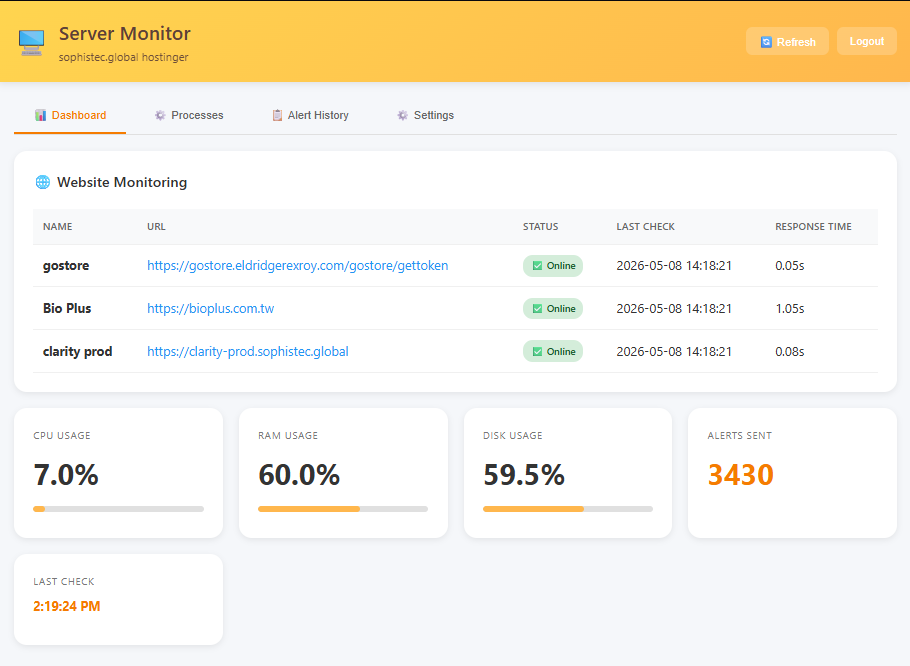
Task: Click the 2:19:24 PM last check time
Action: click(x=67, y=606)
